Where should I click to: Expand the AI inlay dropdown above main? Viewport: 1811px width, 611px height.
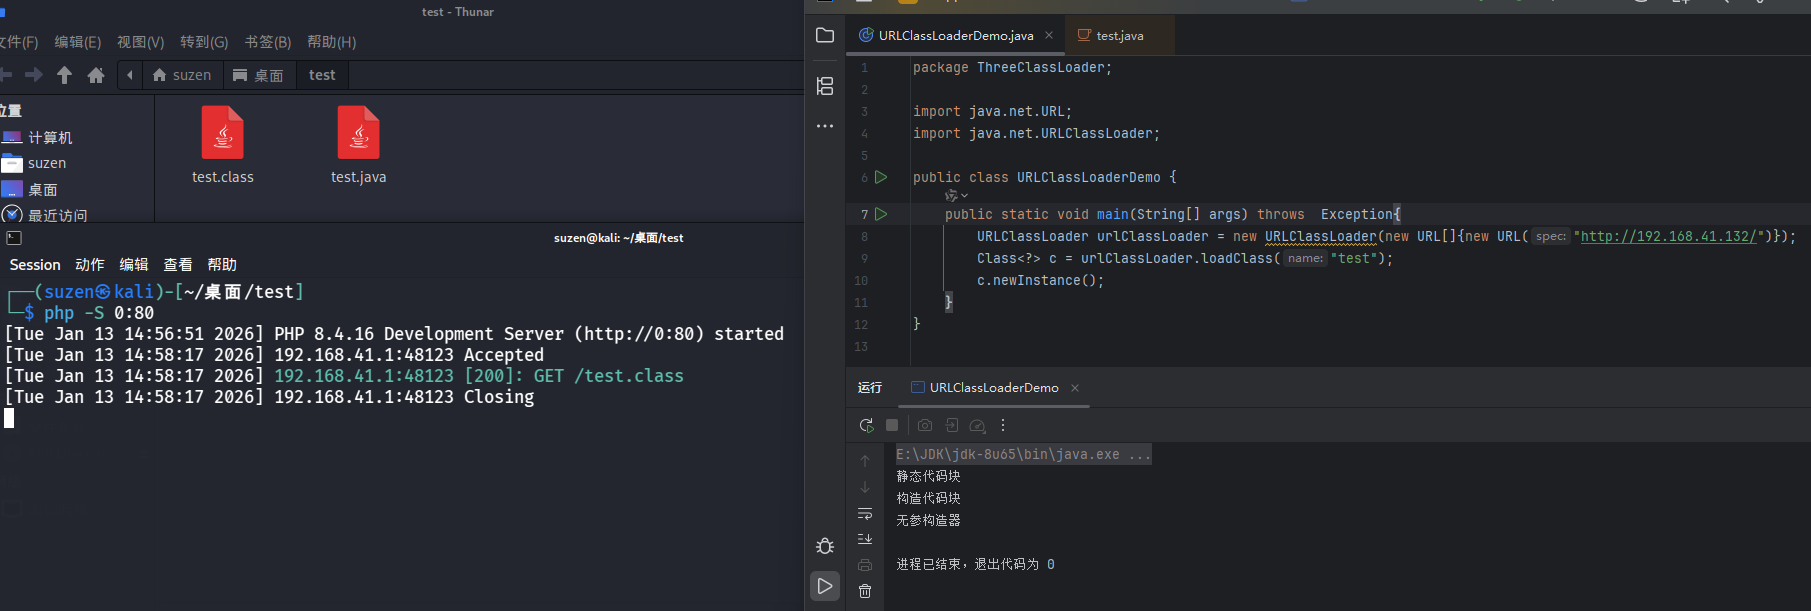click(957, 196)
